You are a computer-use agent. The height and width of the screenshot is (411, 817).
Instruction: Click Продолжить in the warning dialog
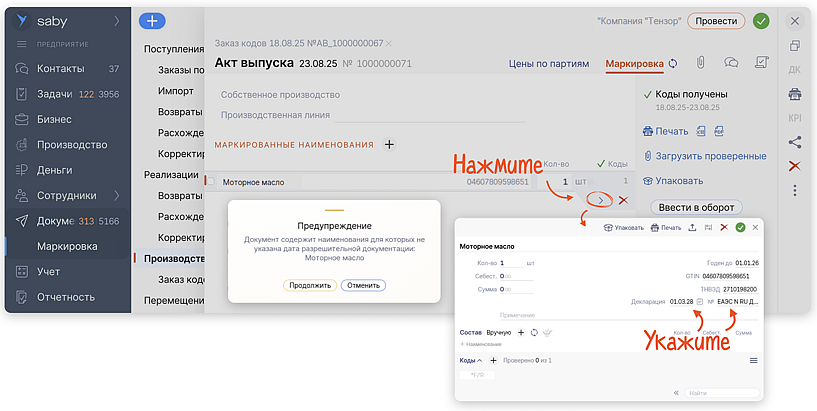[x=310, y=285]
